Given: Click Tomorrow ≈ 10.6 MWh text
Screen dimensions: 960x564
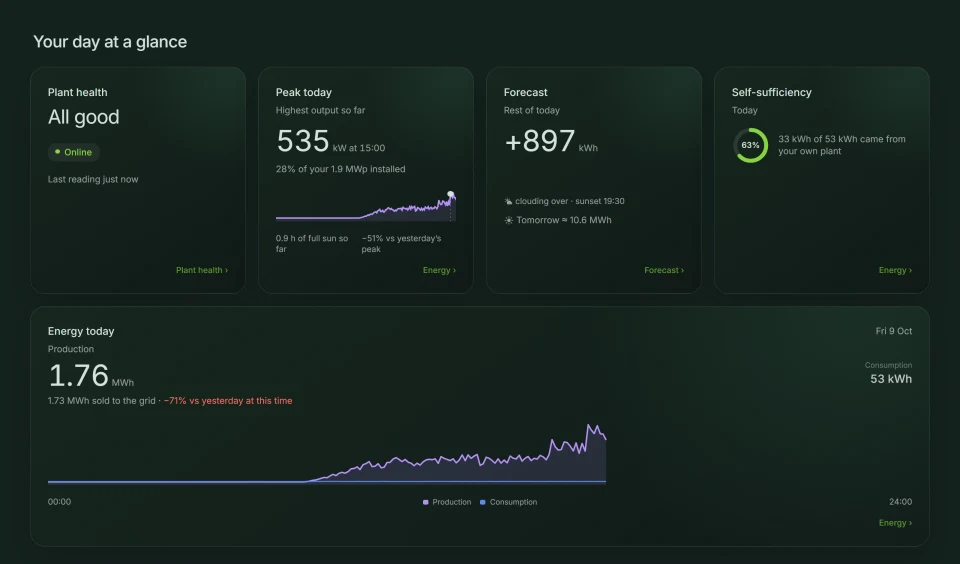Looking at the screenshot, I should (x=563, y=220).
